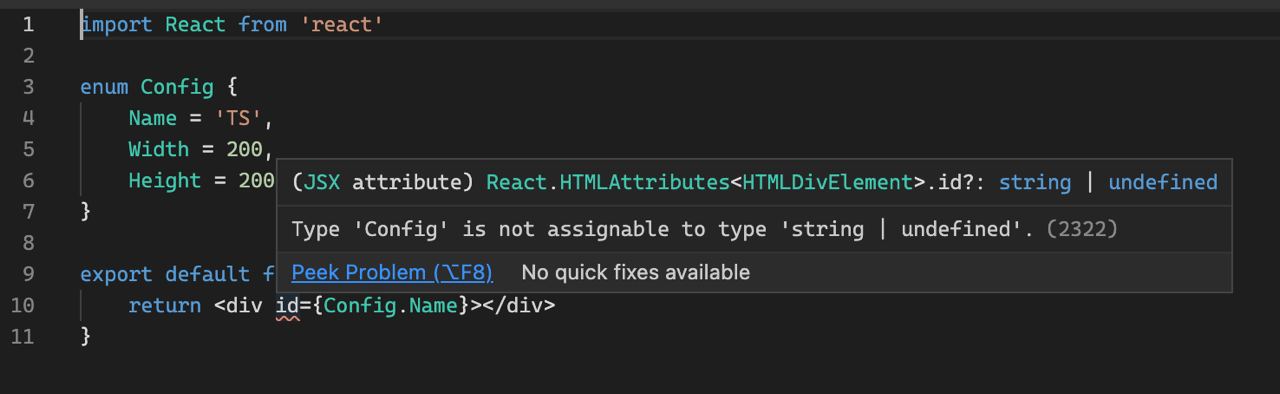The height and width of the screenshot is (394, 1280).
Task: Click Config.Name expression inside JSX
Action: click(390, 305)
